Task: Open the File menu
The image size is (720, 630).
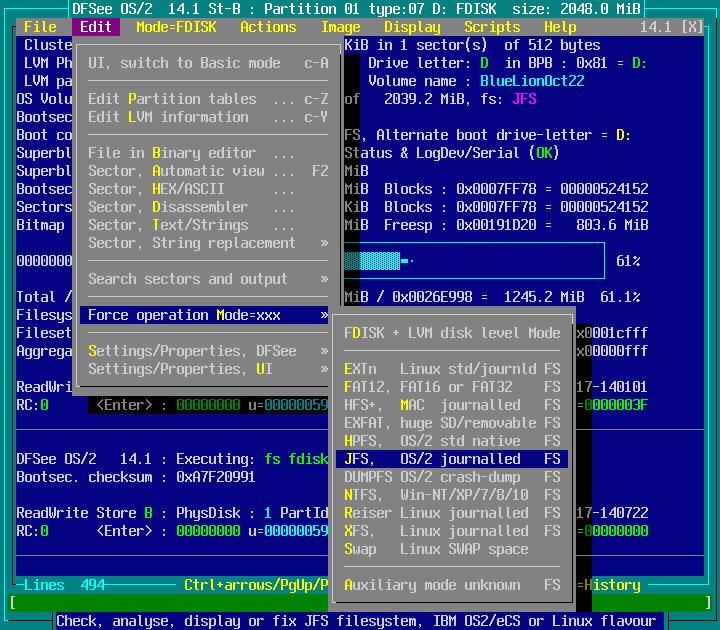Action: click(40, 27)
